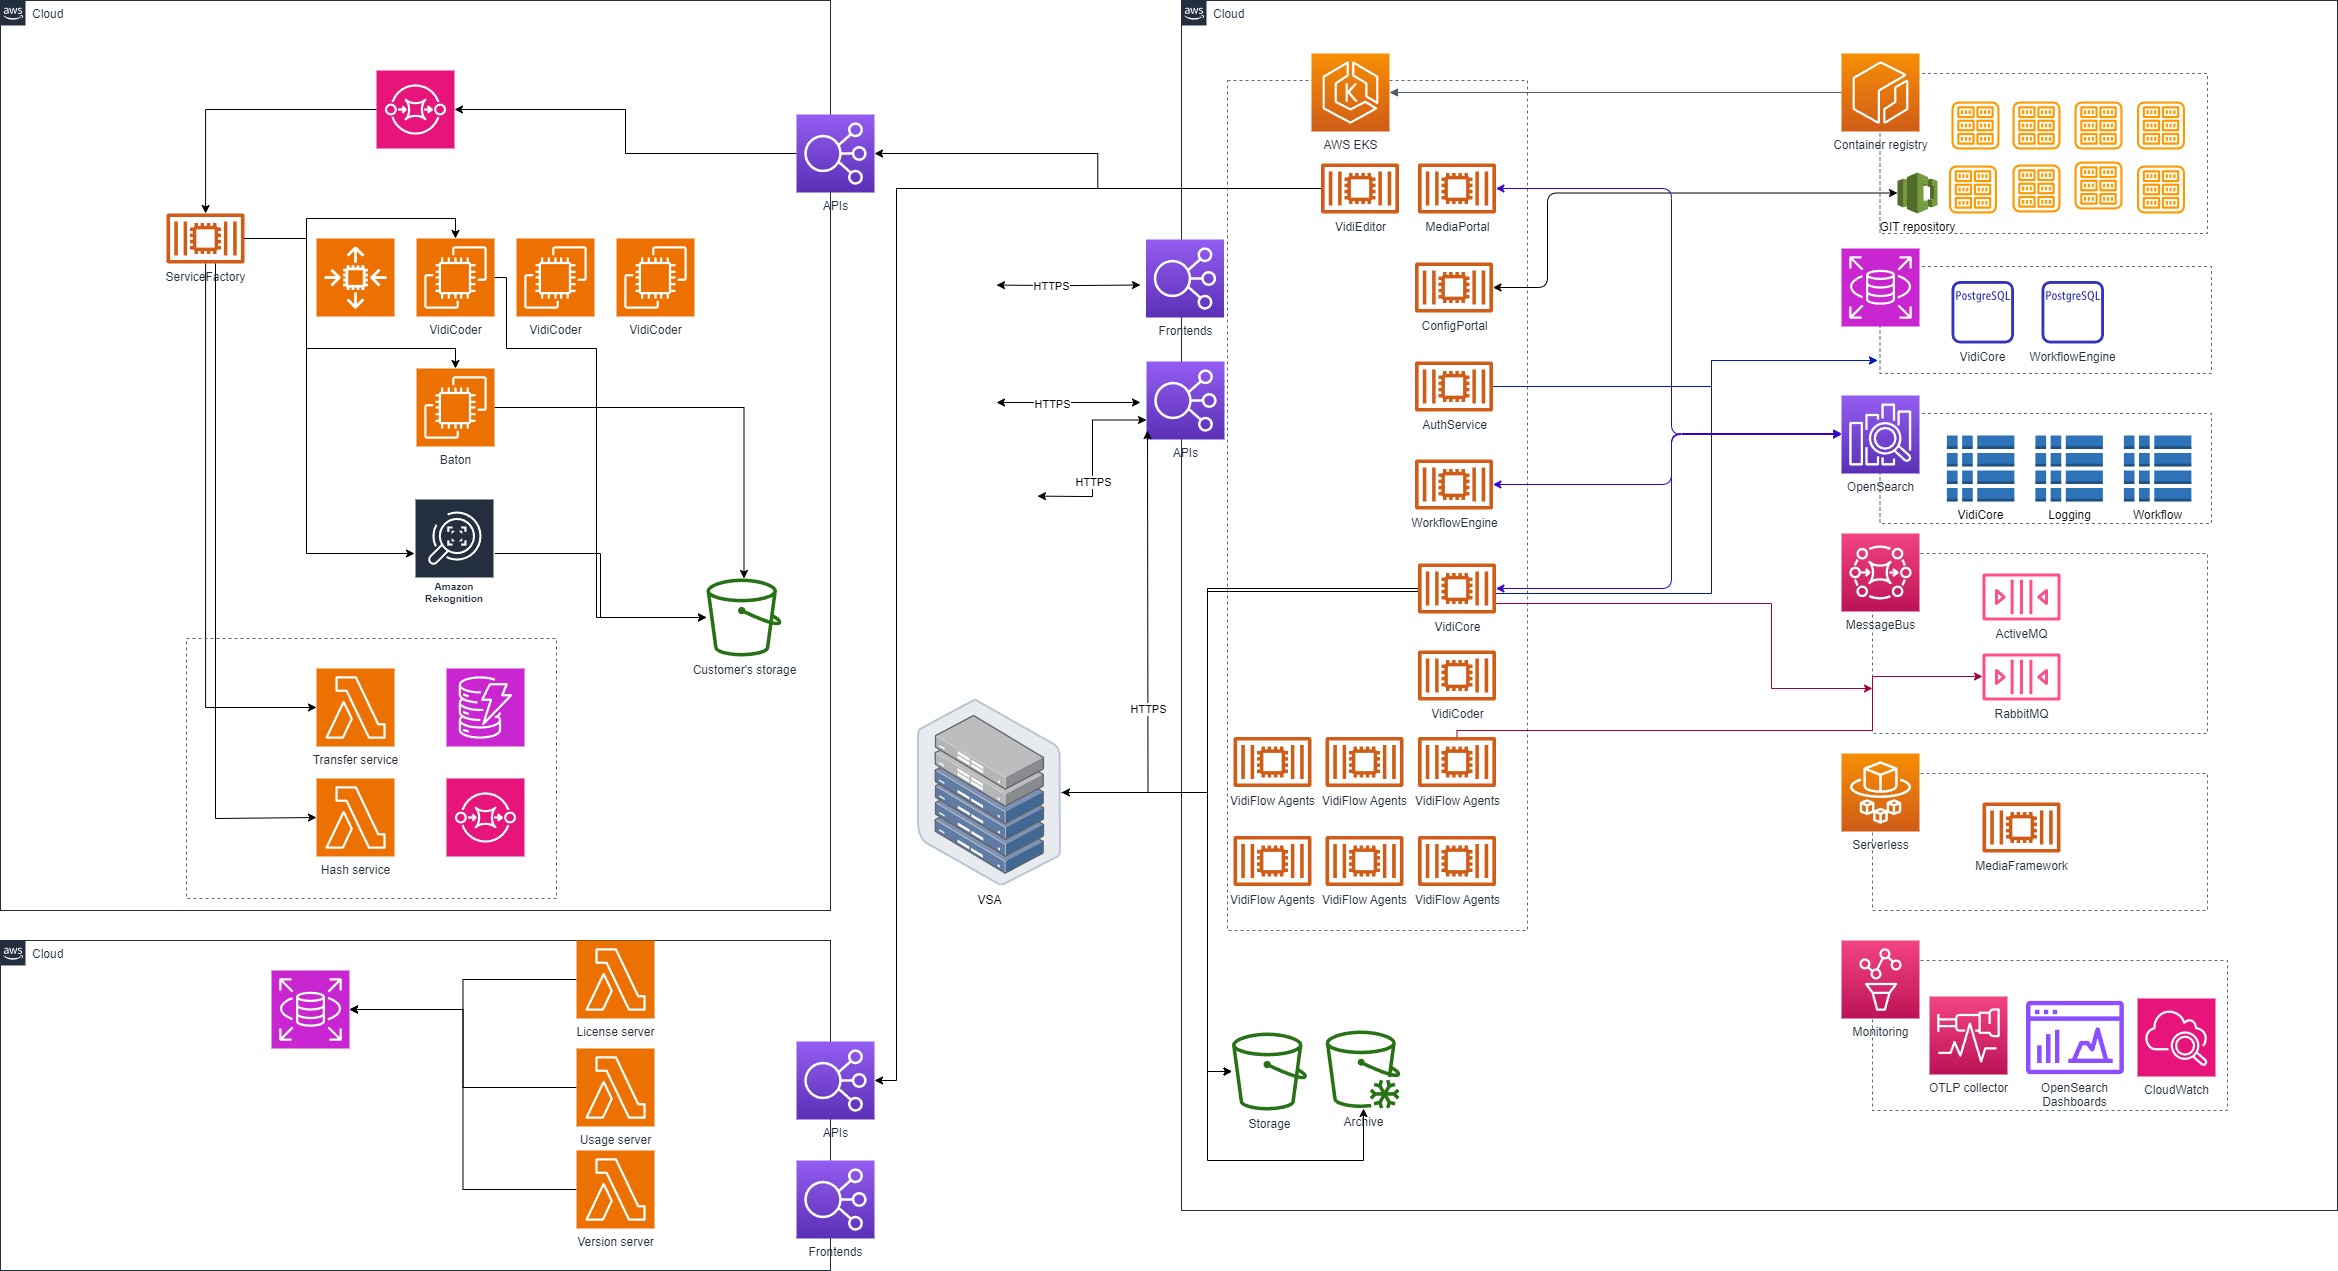
Task: Click the HTTPS label beside Frontends arrow
Action: 1051,286
